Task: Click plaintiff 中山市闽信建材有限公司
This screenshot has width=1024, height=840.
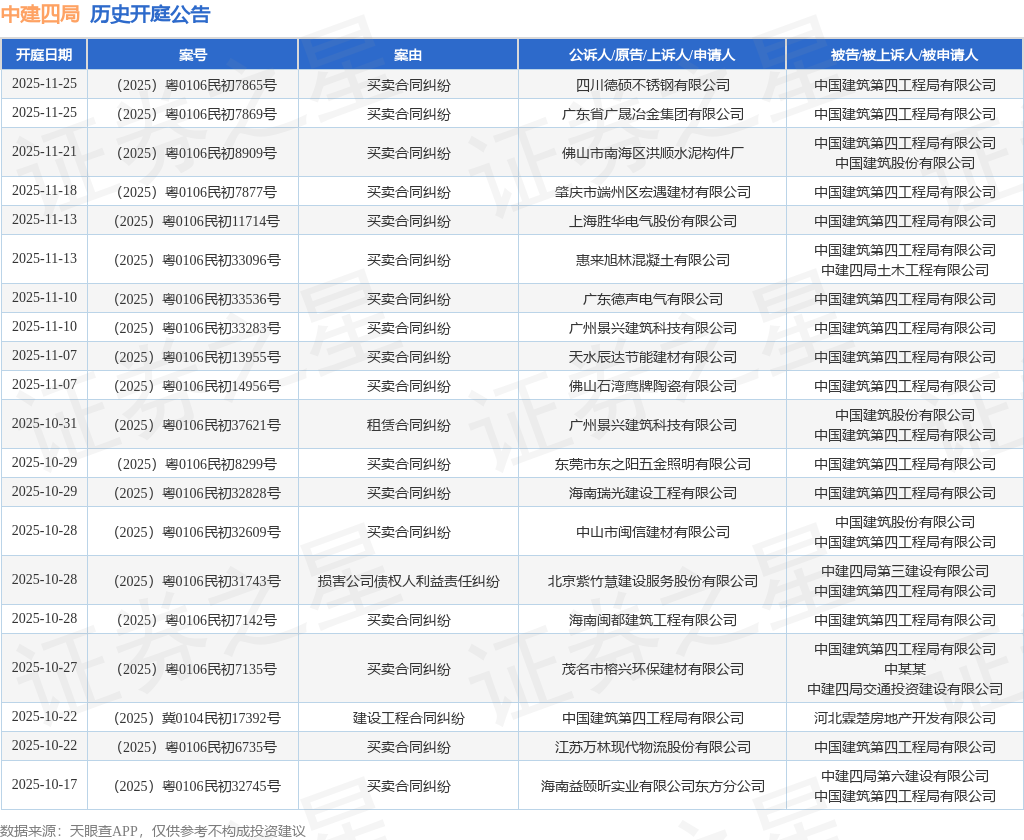Action: click(653, 532)
